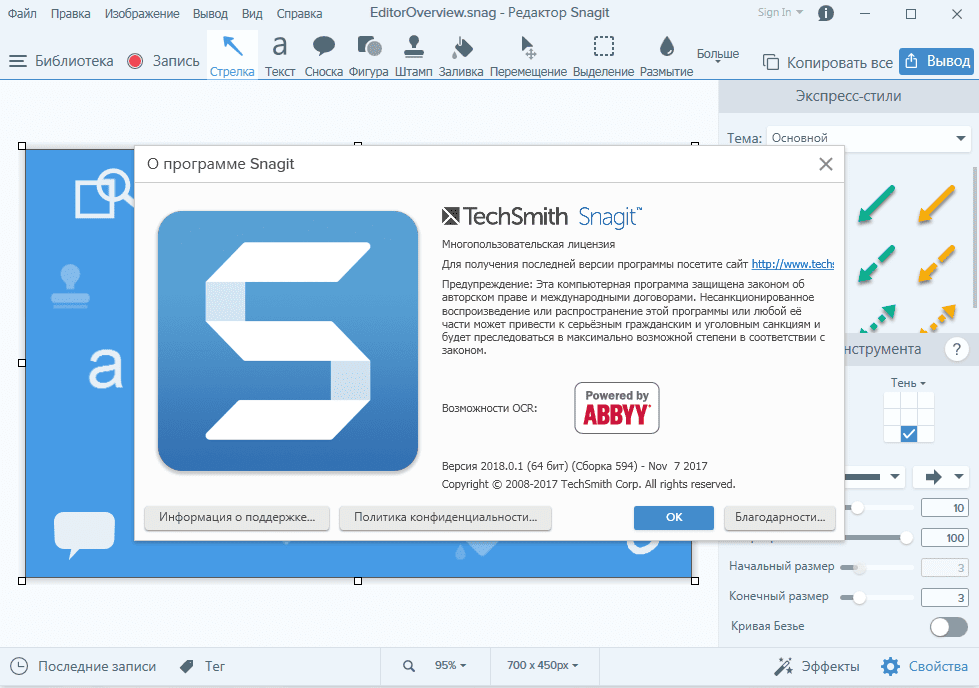Click the checked shadow direction cell
Viewport: 979px width, 688px height.
tap(908, 433)
